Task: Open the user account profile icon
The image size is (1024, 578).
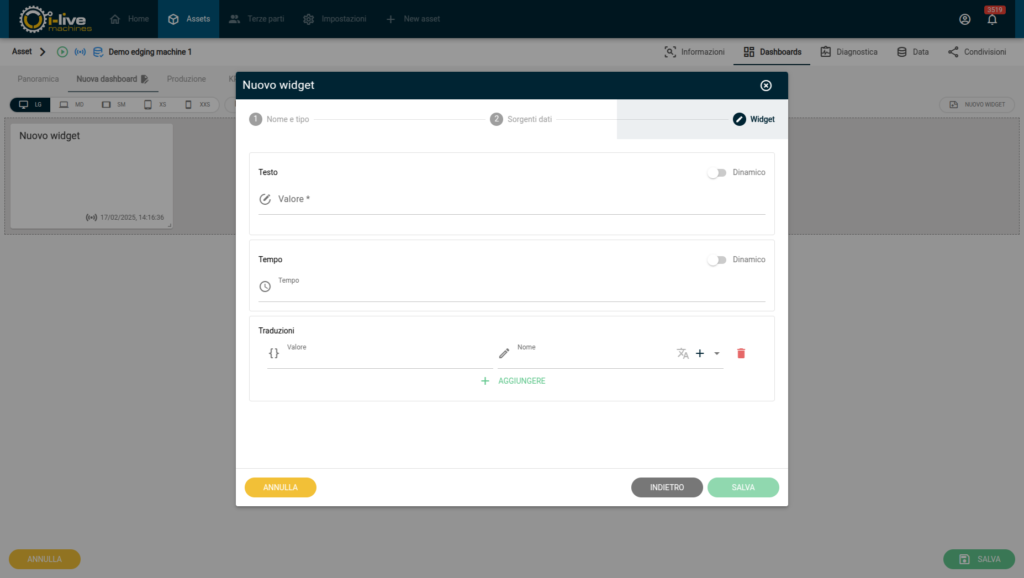Action: [964, 19]
